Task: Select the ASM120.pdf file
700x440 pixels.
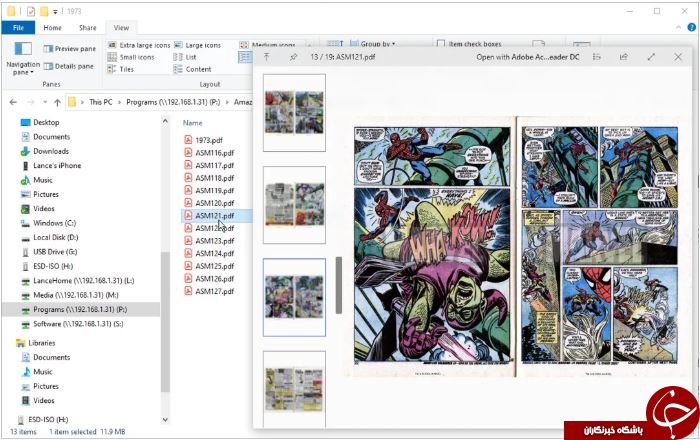Action: (x=209, y=203)
